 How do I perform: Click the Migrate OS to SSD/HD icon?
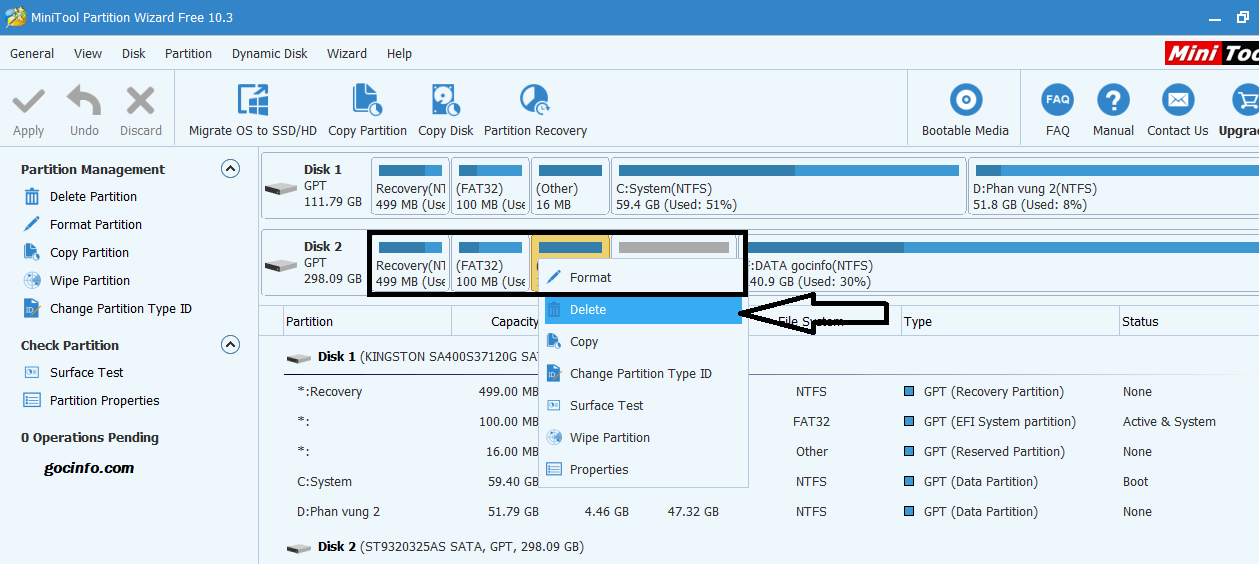(252, 101)
